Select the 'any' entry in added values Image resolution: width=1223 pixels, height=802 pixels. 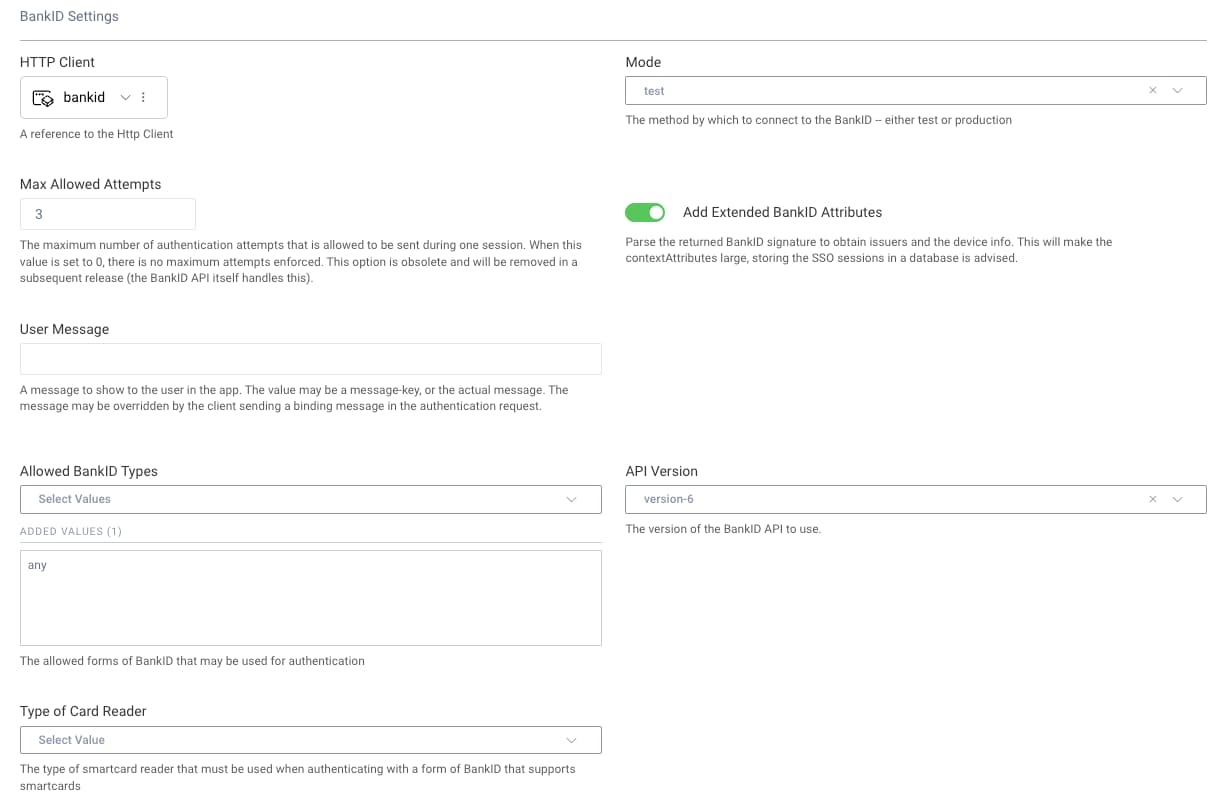[x=38, y=566]
